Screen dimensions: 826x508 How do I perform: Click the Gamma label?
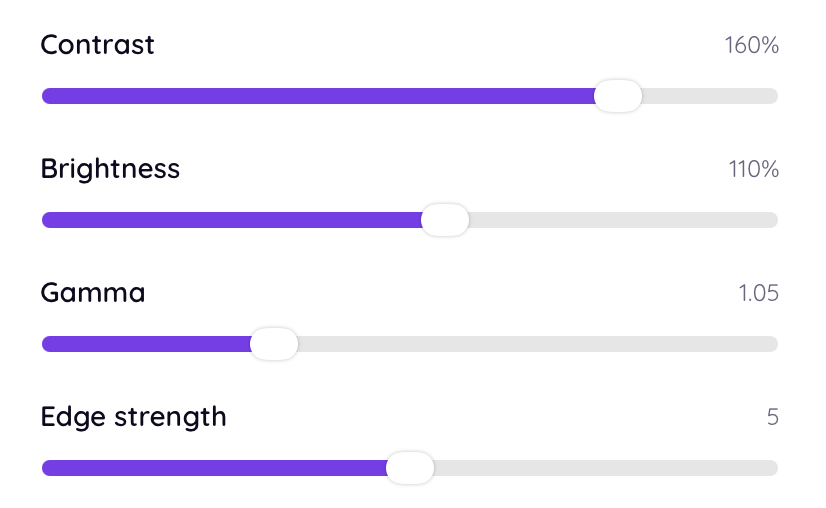93,293
